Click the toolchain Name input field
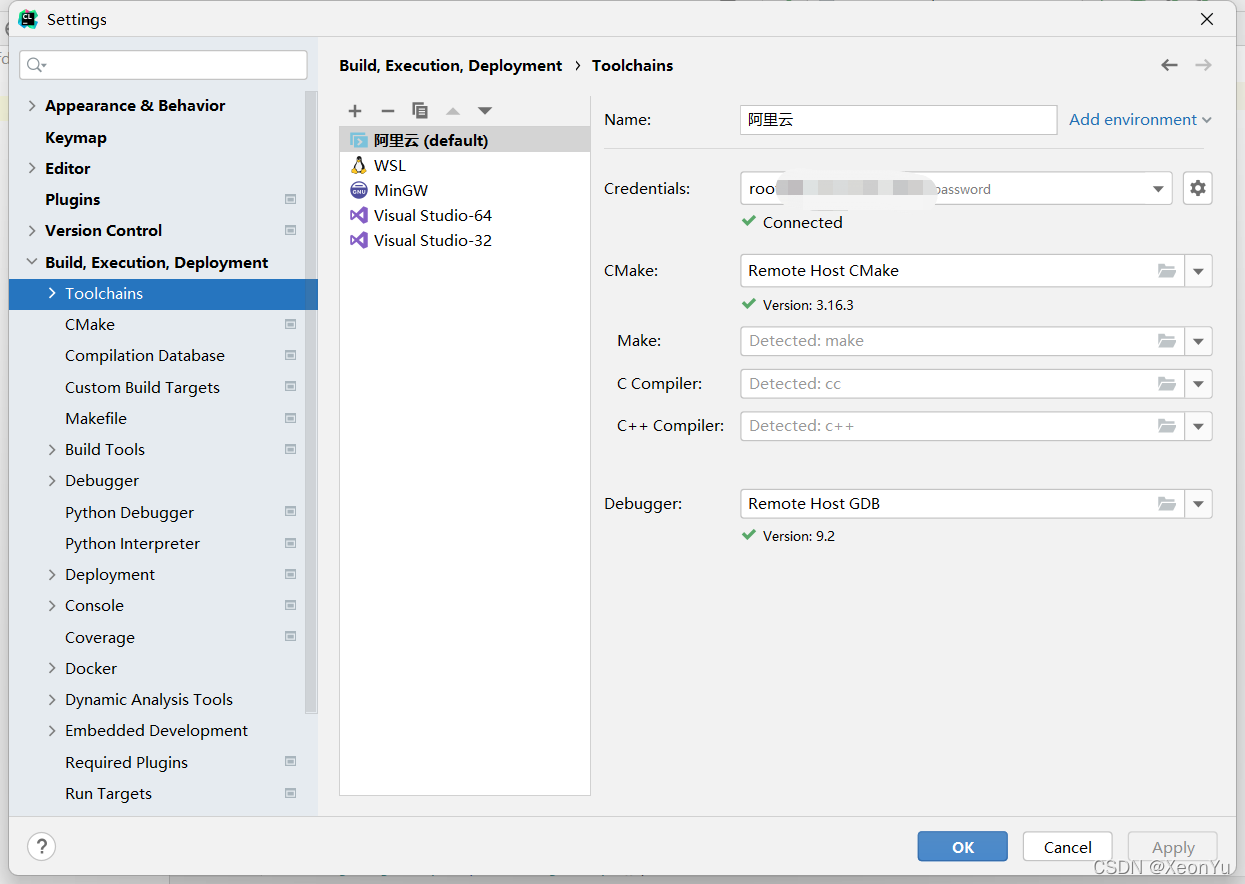Viewport: 1245px width, 884px height. point(898,120)
